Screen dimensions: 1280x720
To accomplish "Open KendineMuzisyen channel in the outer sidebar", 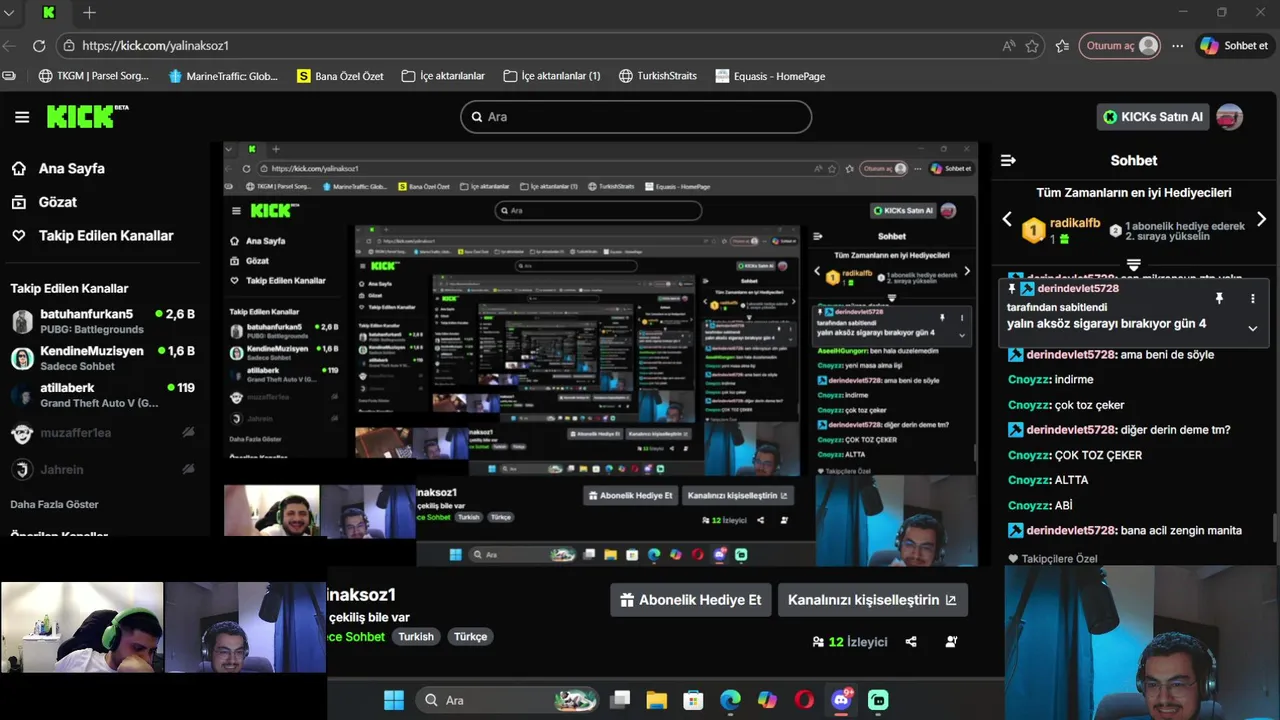I will click(x=104, y=358).
